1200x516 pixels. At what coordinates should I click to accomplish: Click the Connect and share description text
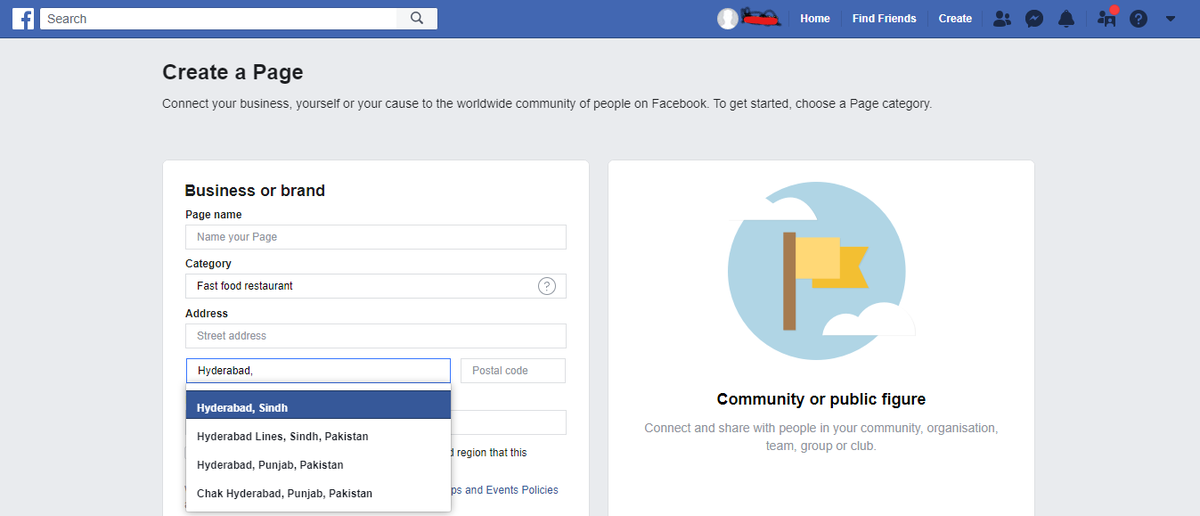pos(821,437)
